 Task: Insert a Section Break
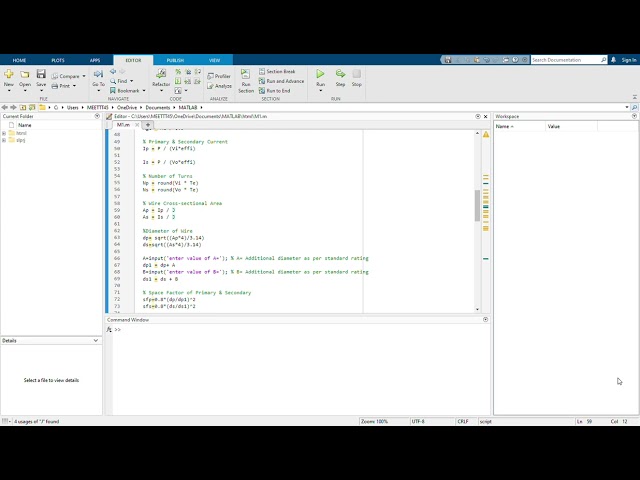click(277, 71)
